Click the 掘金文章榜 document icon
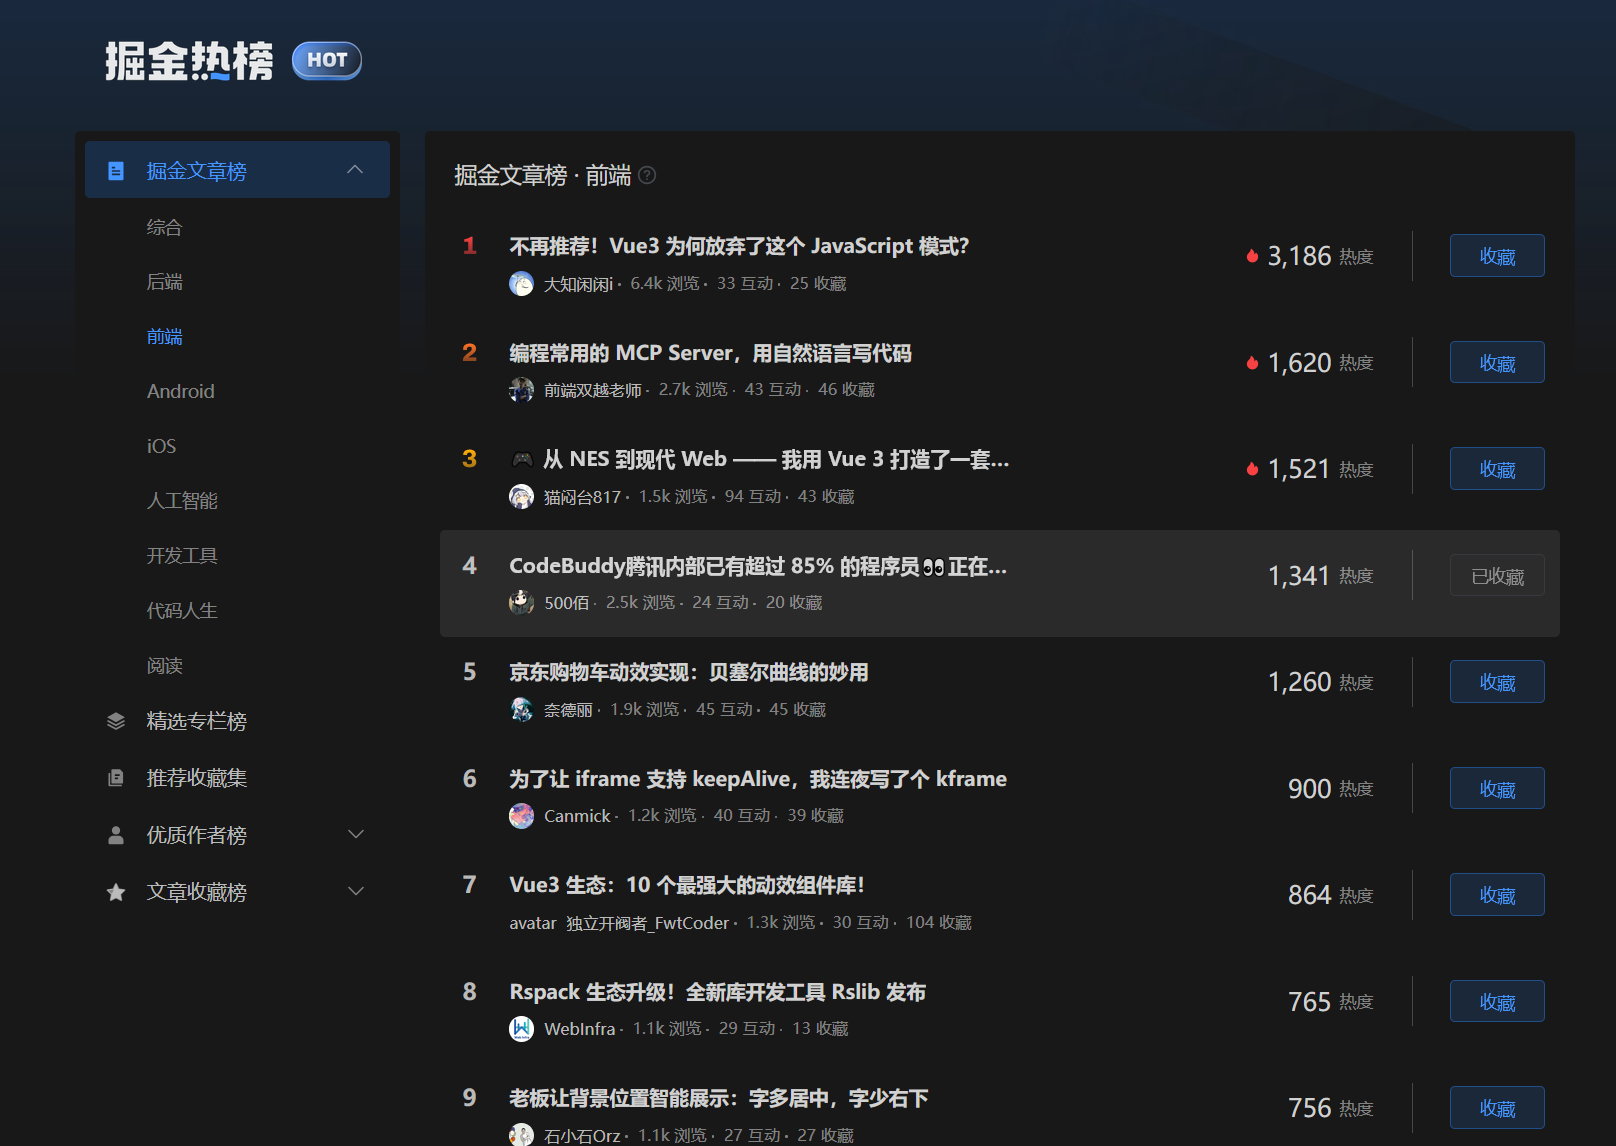This screenshot has width=1616, height=1146. coord(115,170)
